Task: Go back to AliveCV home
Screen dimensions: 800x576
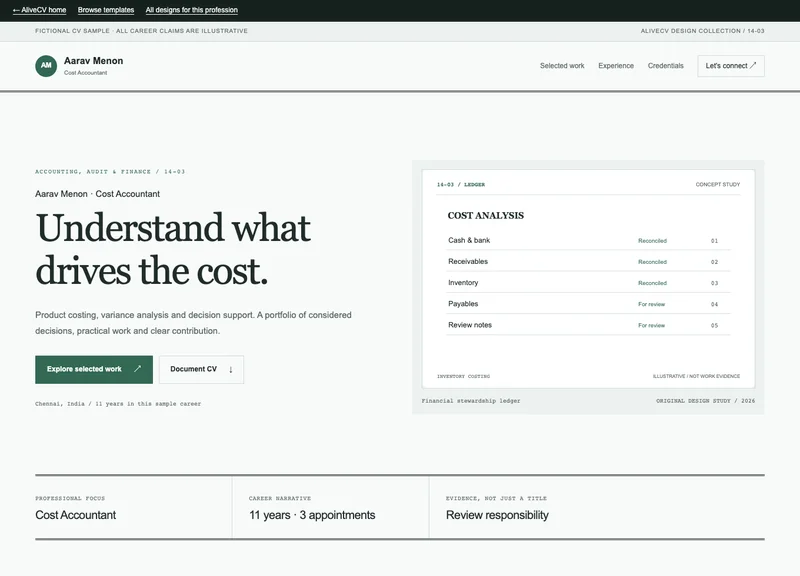Action: coord(39,10)
